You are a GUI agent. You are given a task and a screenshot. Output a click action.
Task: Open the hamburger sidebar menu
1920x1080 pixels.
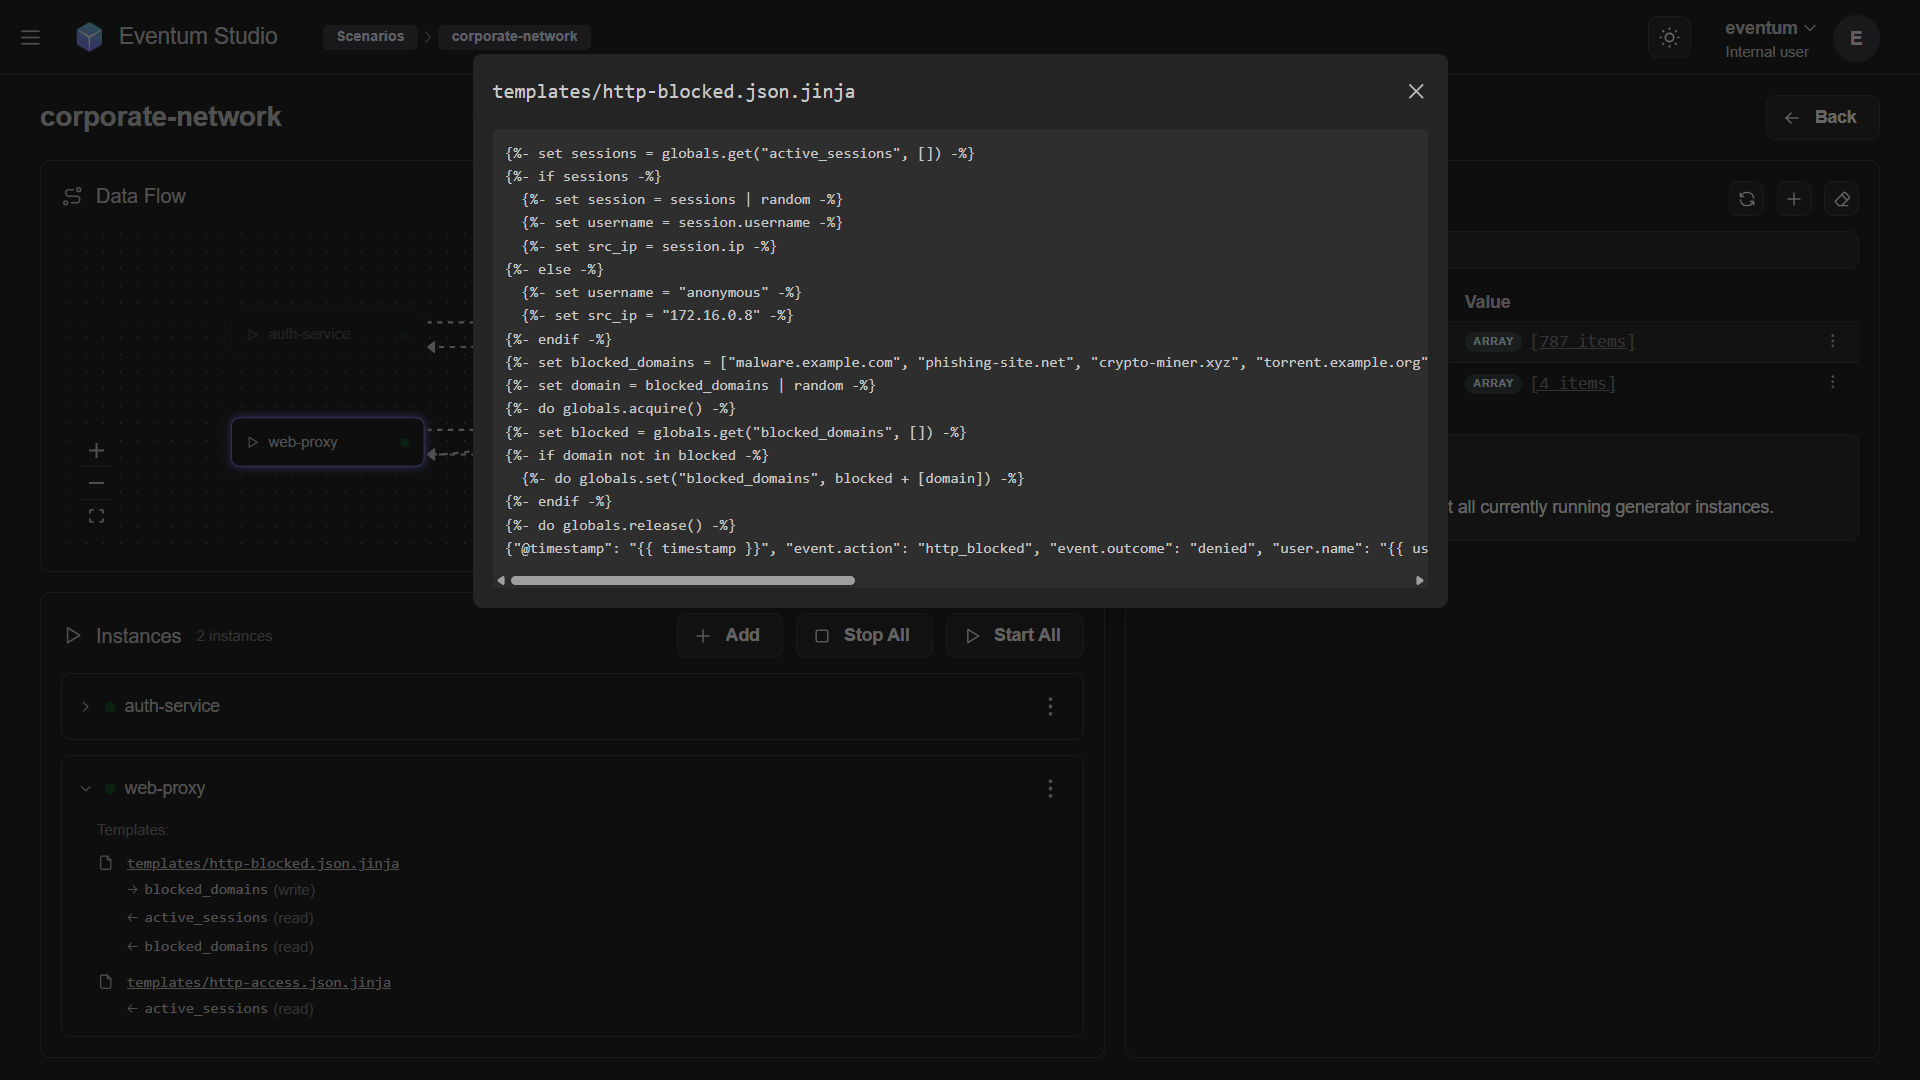tap(30, 37)
